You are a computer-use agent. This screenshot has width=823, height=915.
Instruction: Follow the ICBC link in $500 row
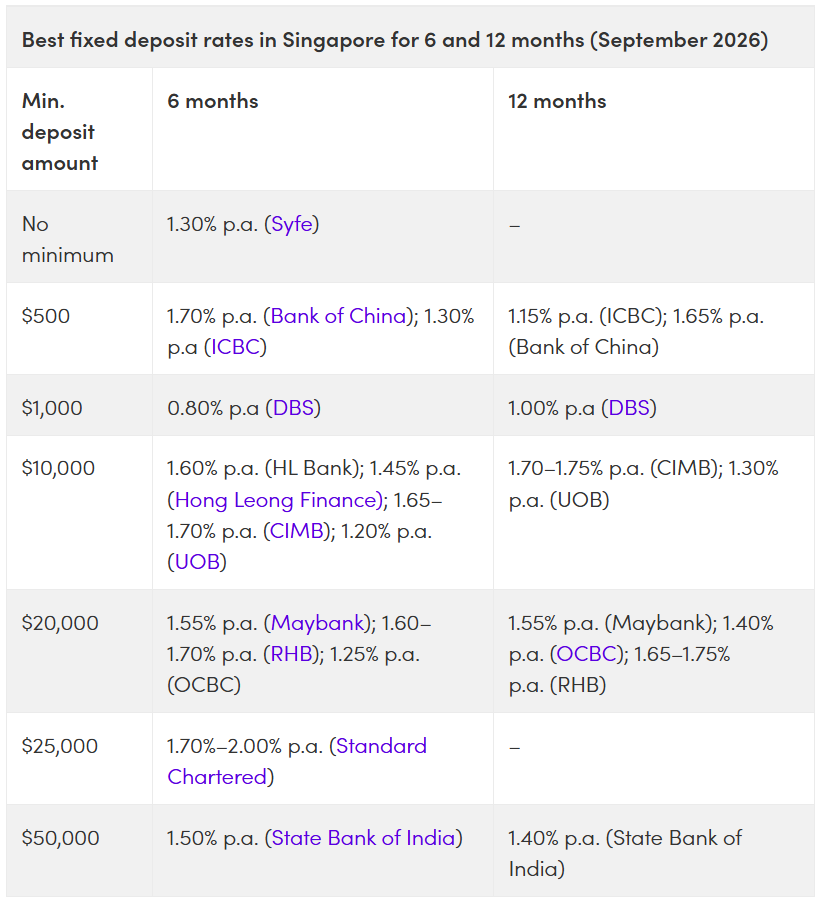(x=235, y=347)
